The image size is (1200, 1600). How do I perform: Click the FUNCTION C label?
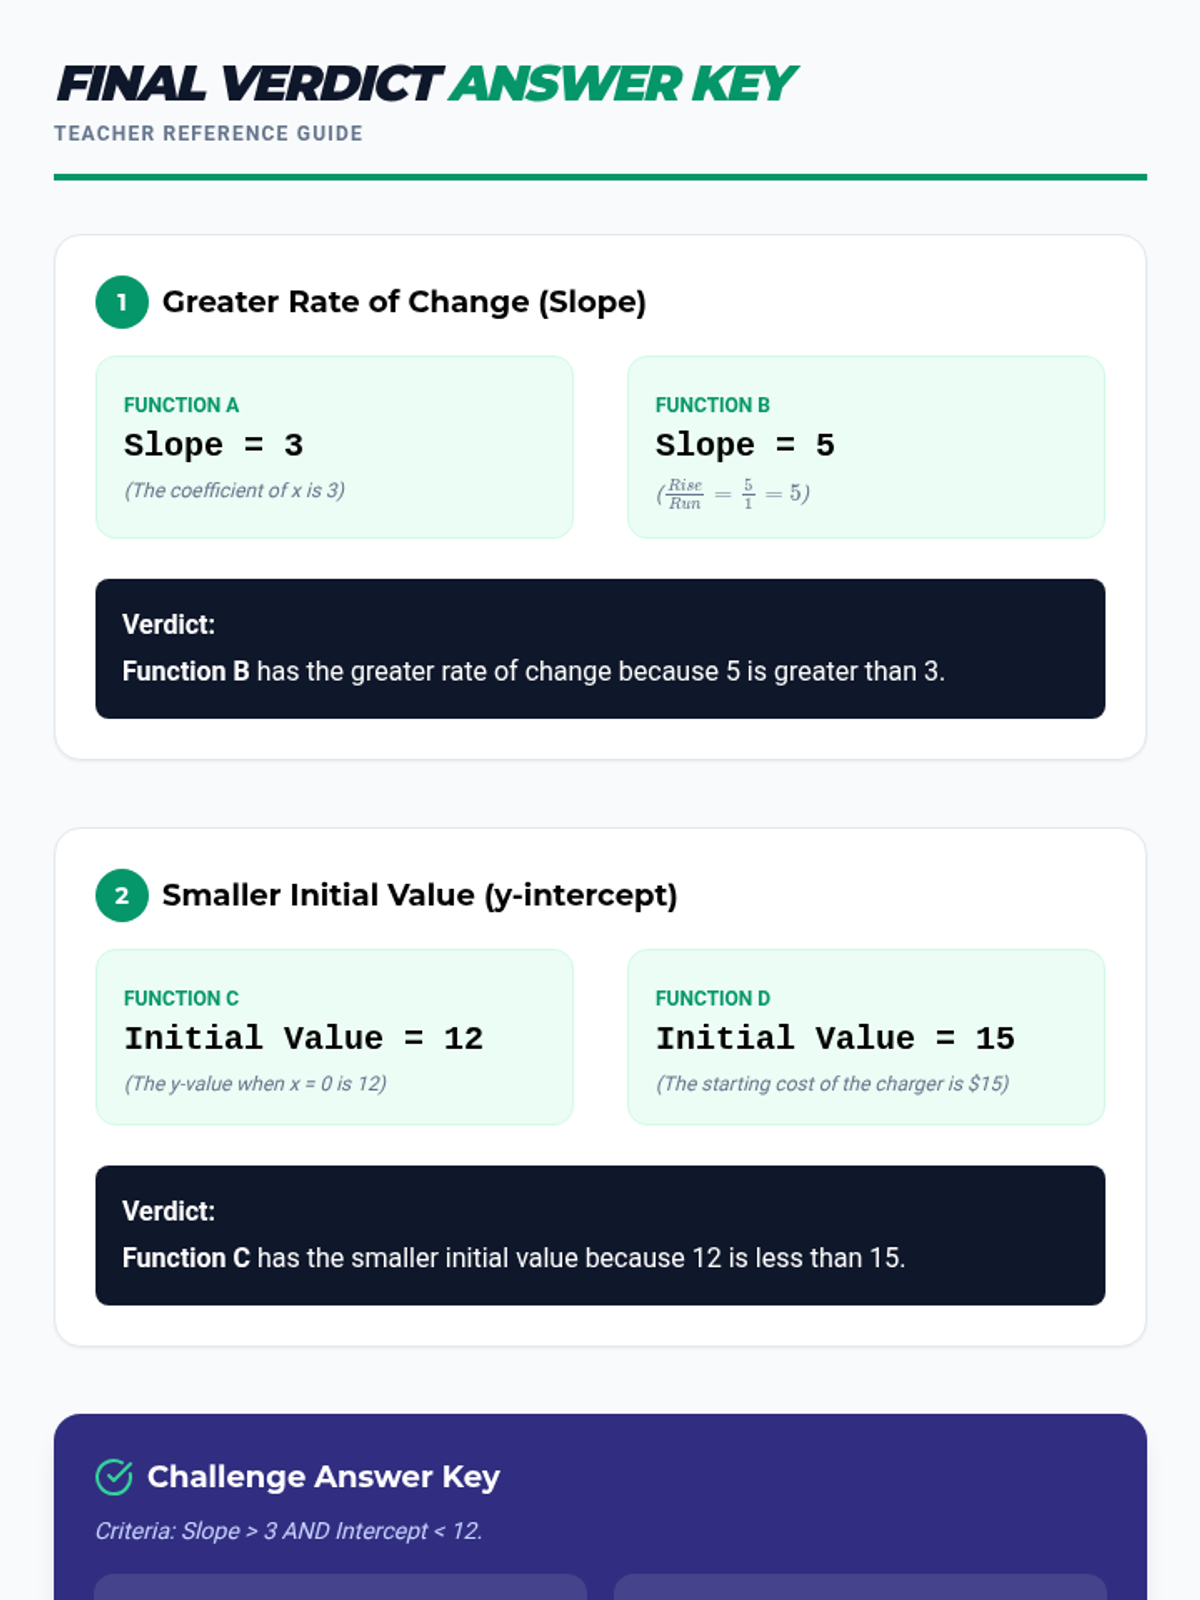click(181, 998)
